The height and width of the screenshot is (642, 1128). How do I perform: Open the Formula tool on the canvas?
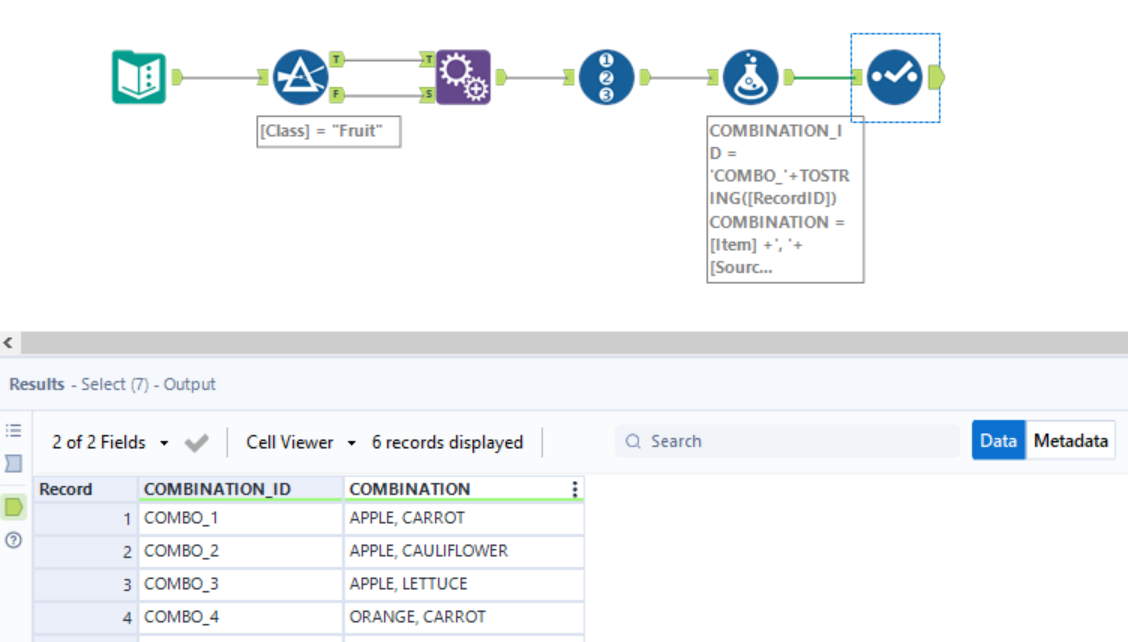click(750, 75)
